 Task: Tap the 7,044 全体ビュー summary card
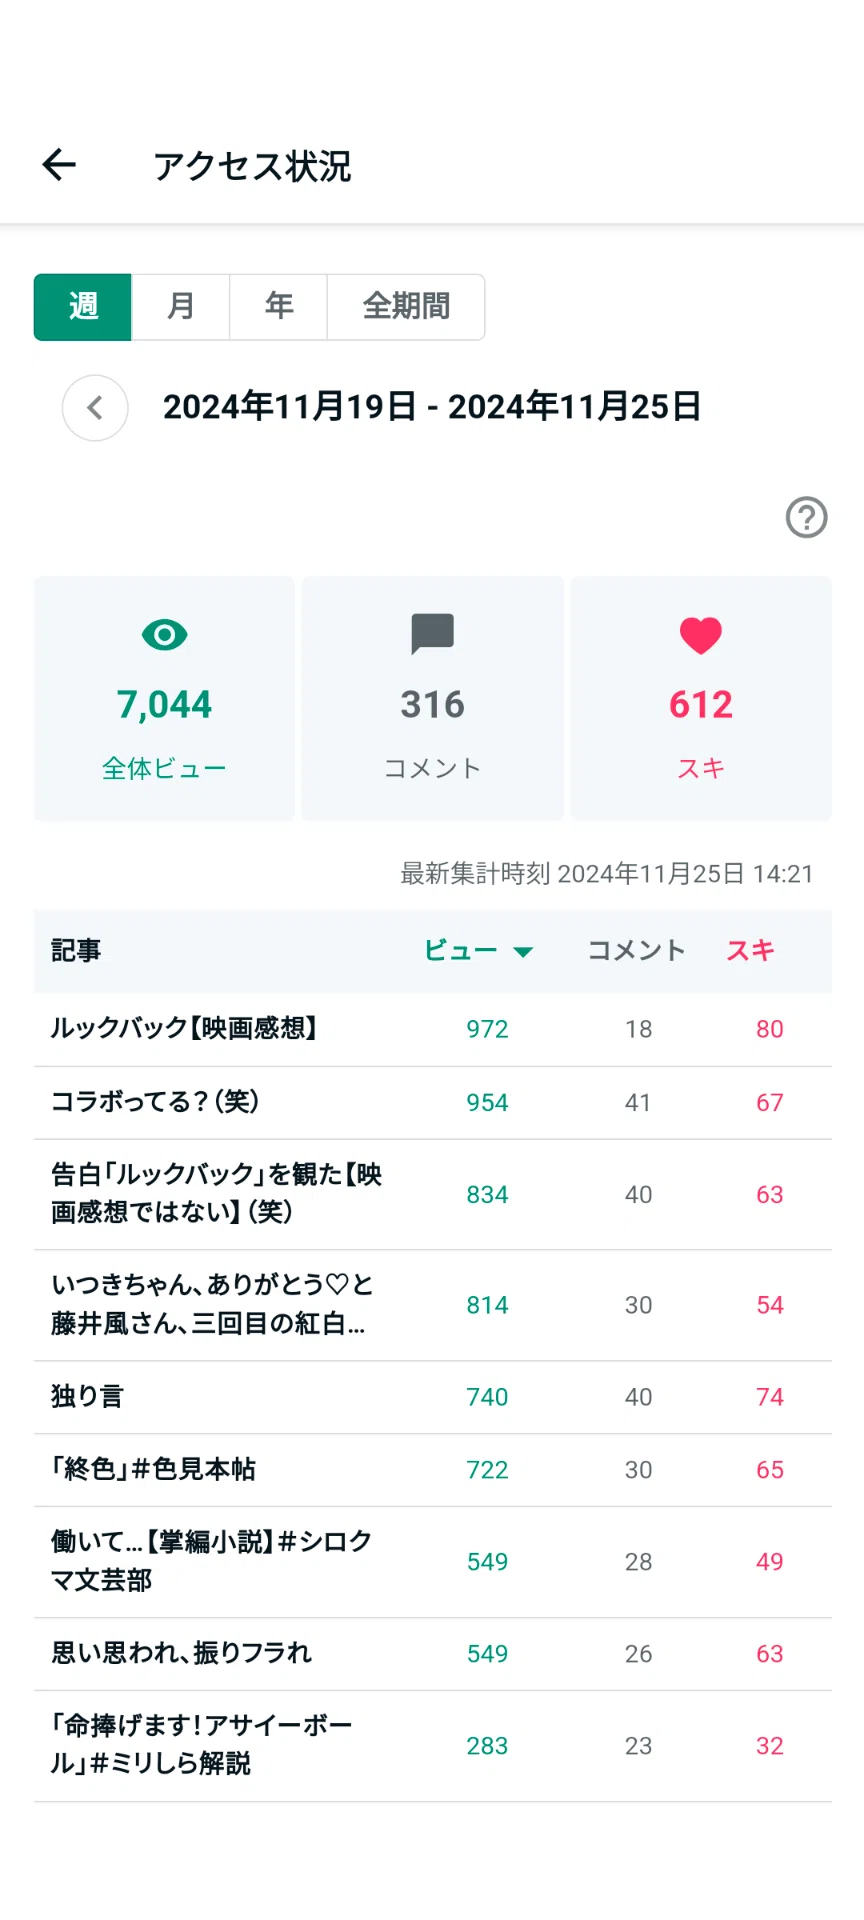click(165, 698)
